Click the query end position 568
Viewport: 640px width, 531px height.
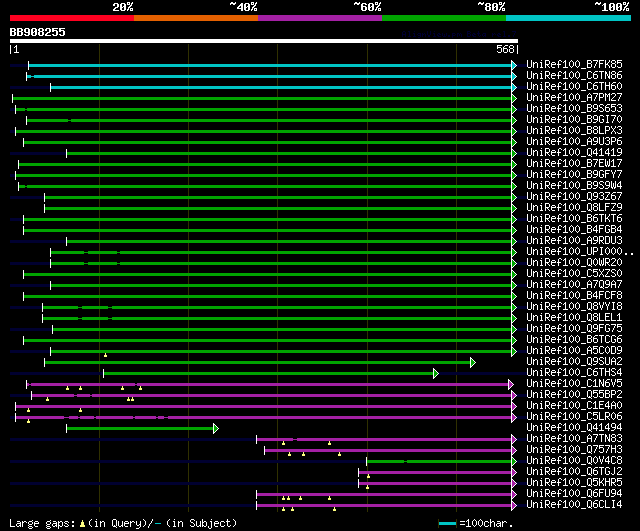click(x=505, y=49)
